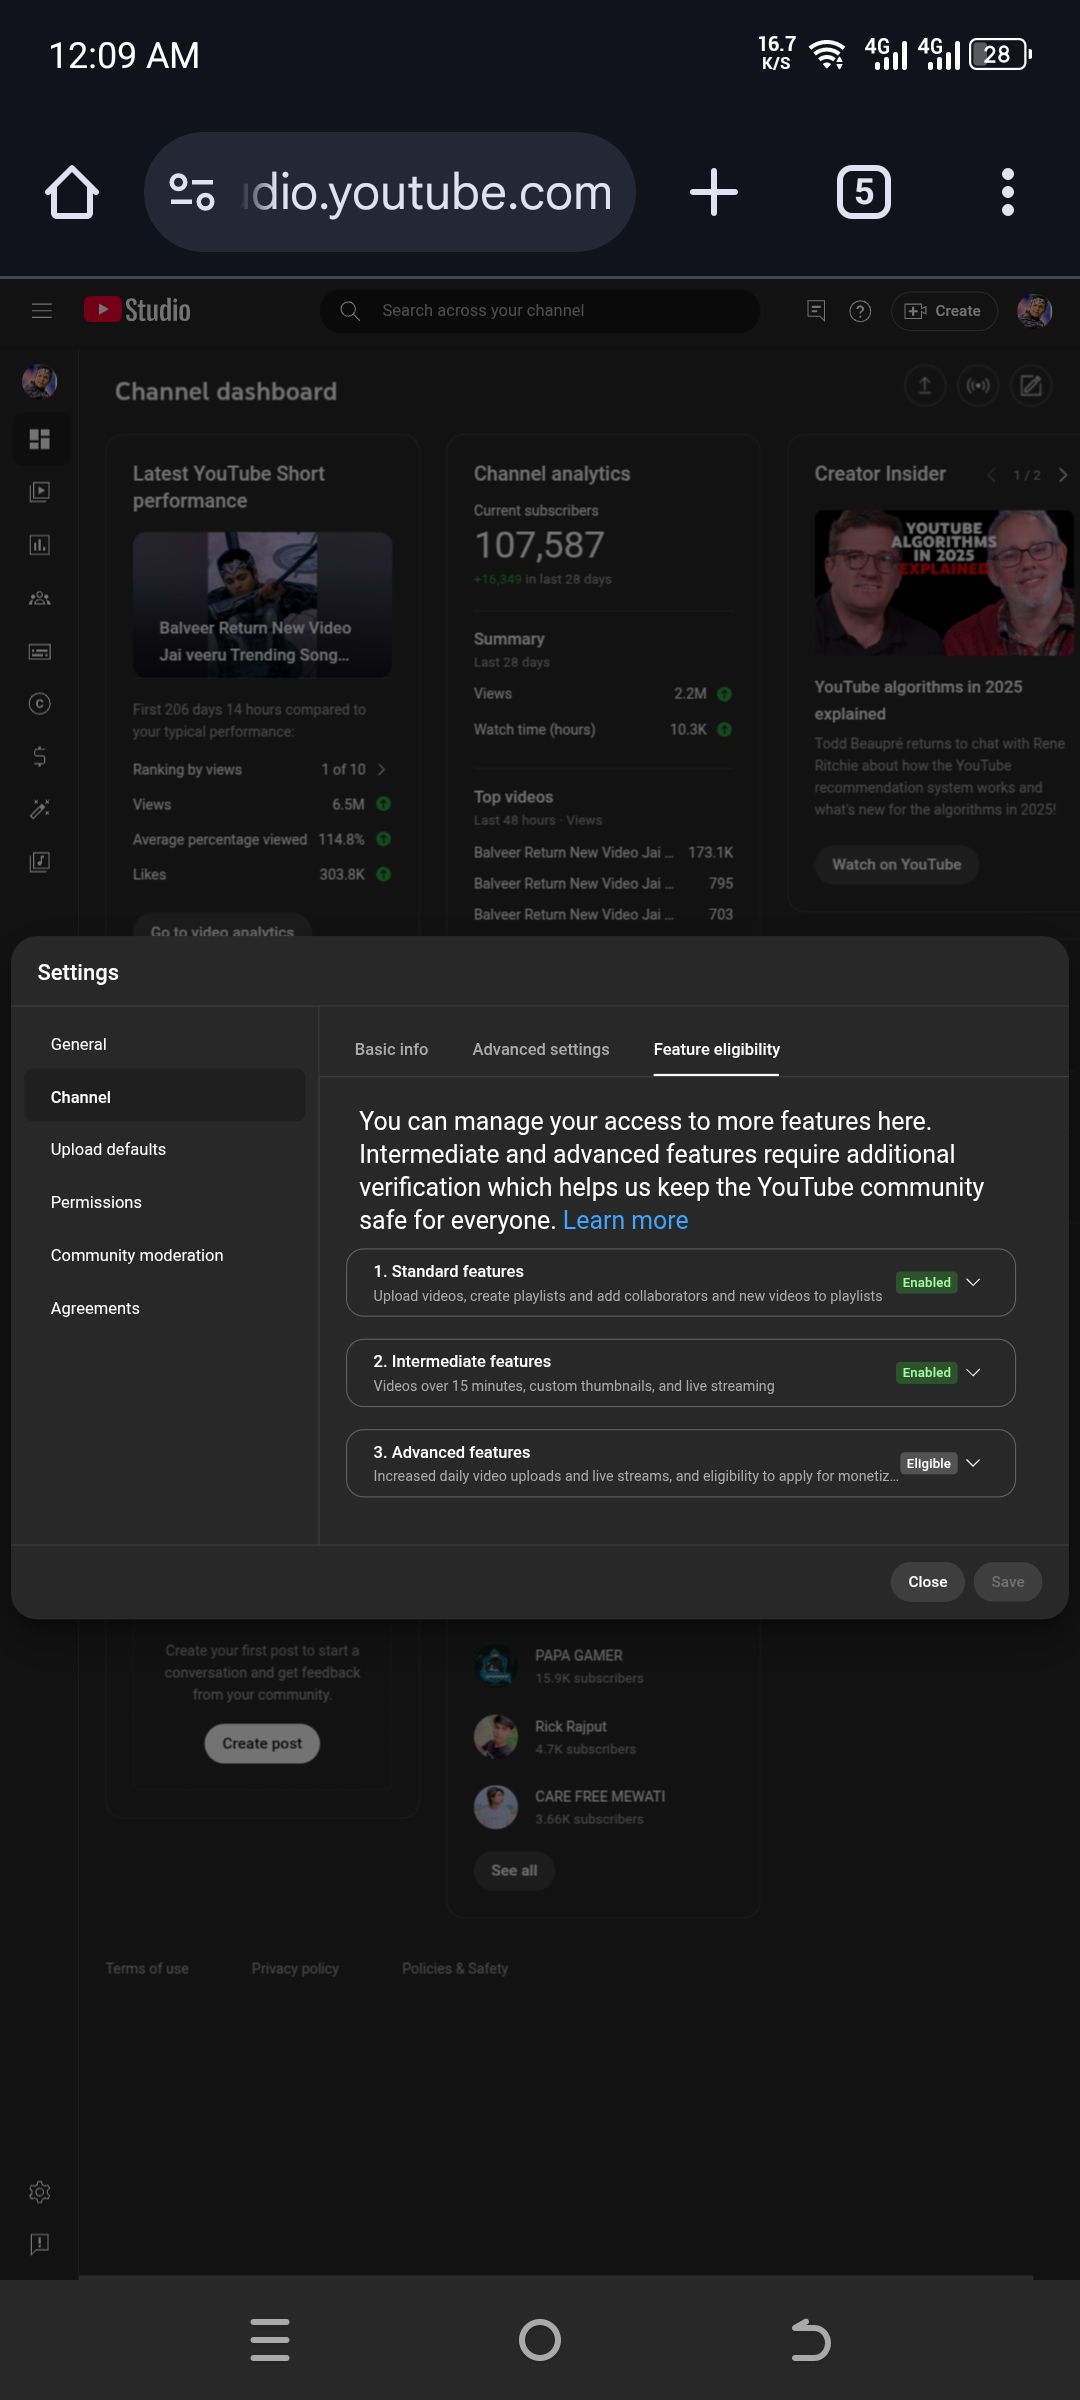Open the Content sidebar icon

40,492
